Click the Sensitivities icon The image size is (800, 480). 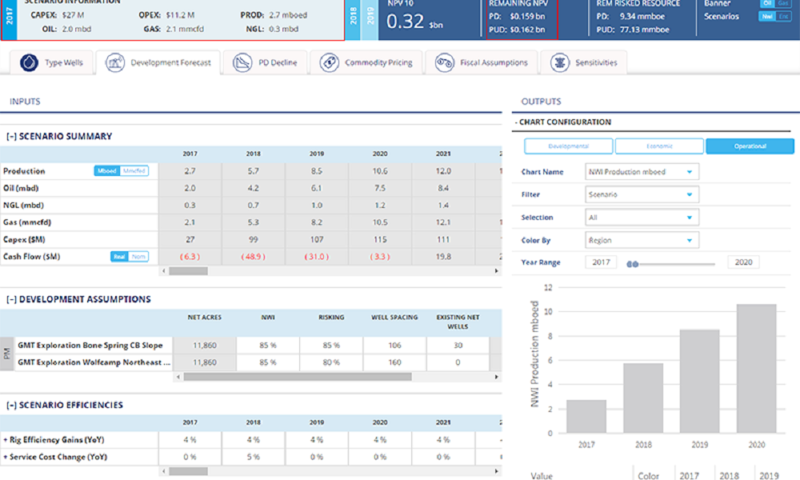tap(560, 63)
